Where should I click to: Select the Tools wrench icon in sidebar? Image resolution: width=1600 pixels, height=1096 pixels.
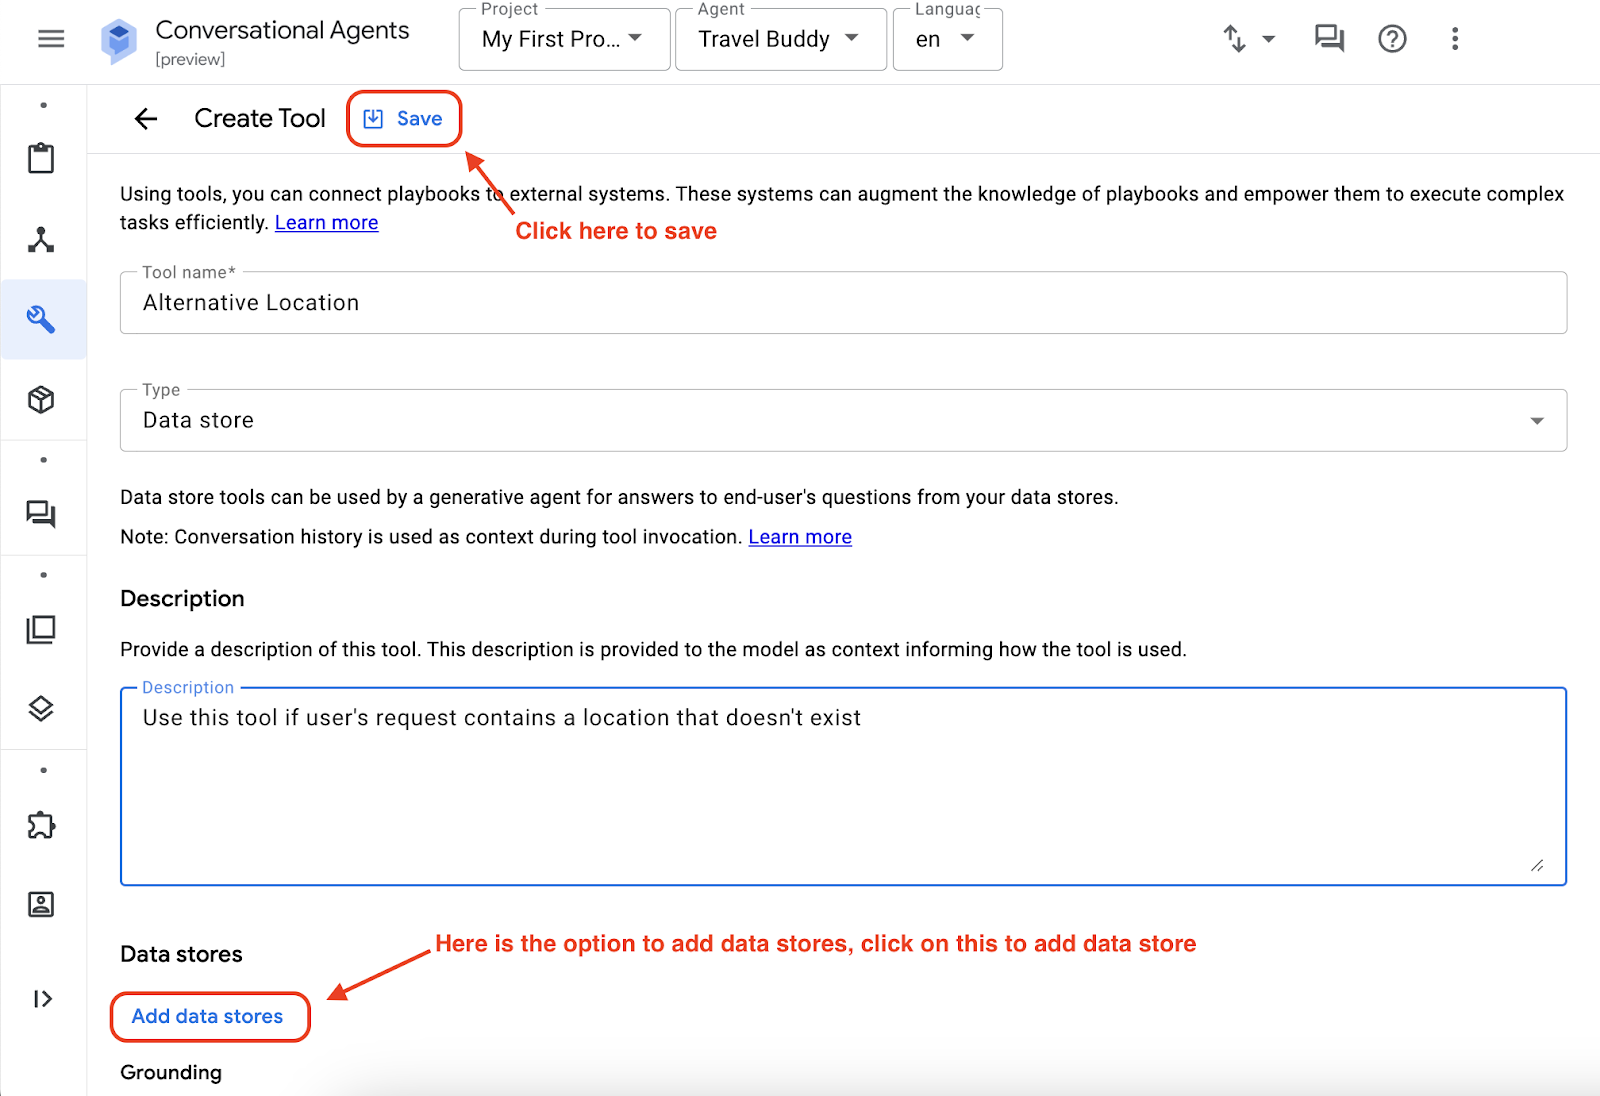41,319
